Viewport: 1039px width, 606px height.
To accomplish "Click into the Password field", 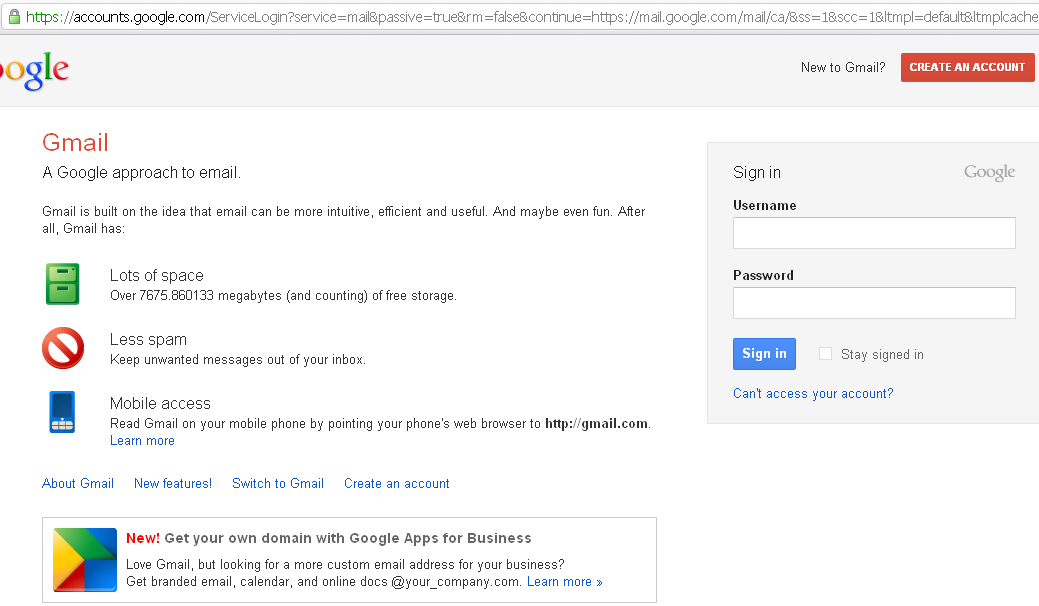I will click(873, 303).
